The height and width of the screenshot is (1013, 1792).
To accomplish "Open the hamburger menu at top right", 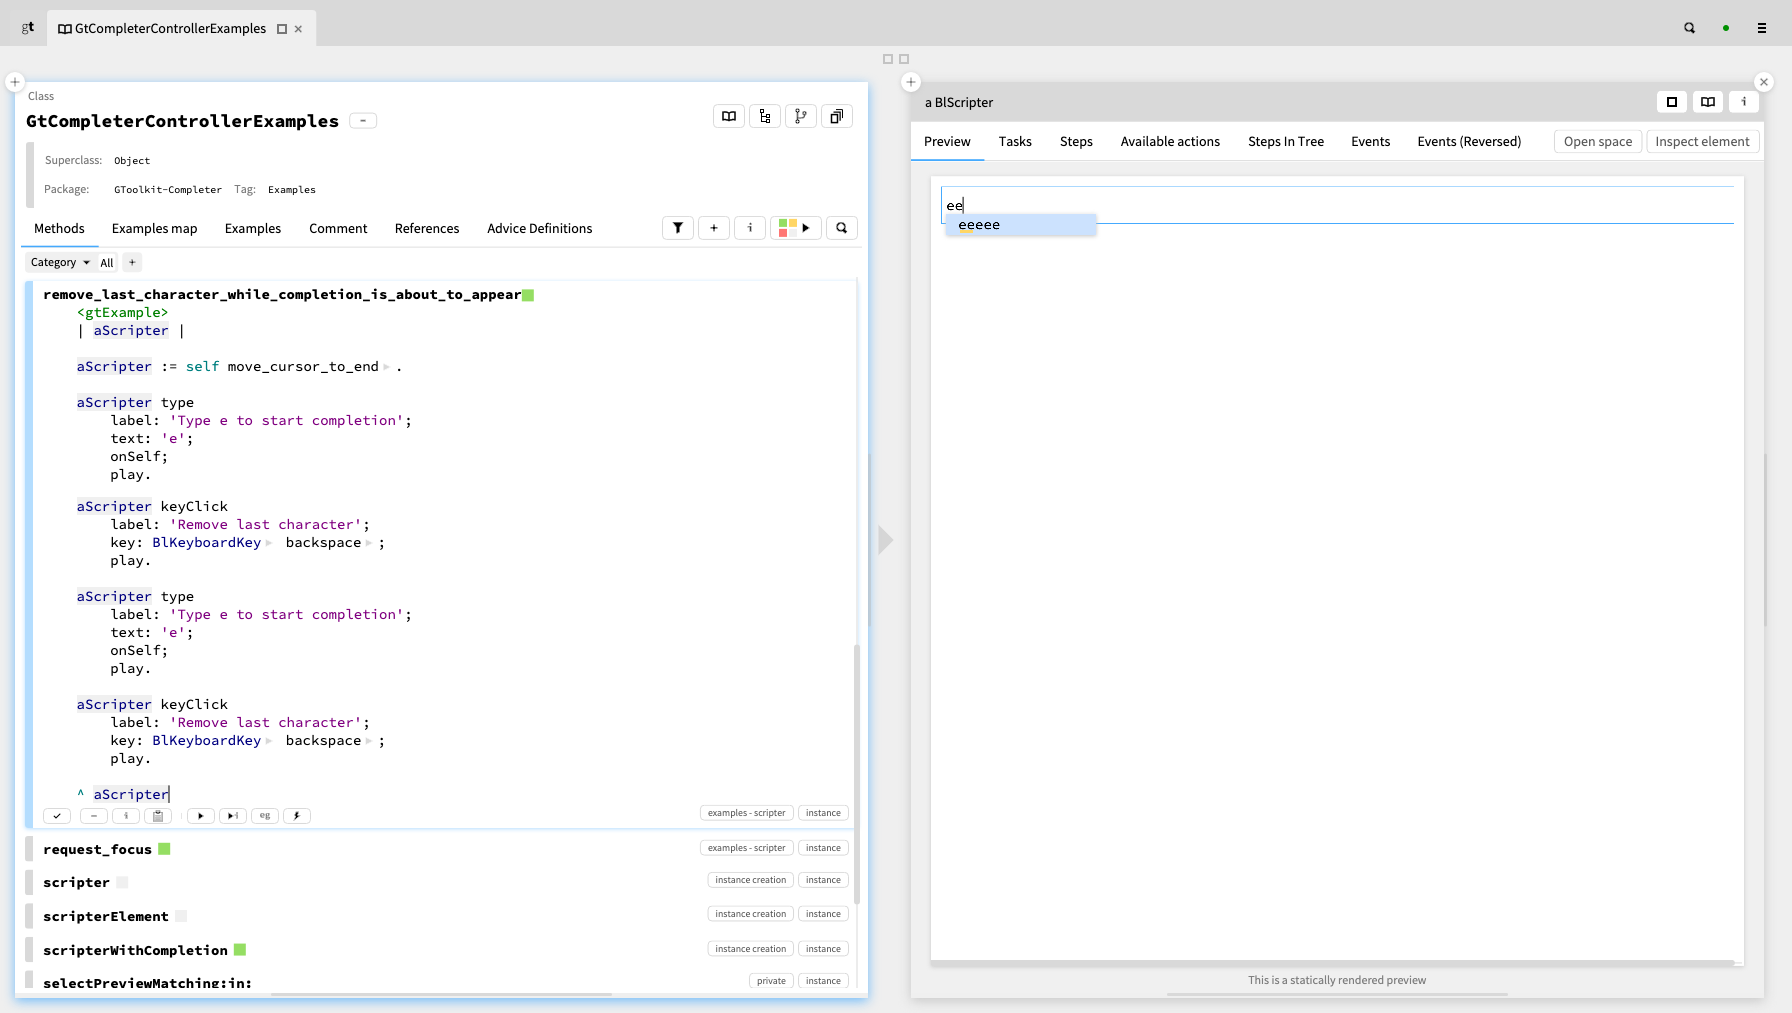I will point(1762,28).
